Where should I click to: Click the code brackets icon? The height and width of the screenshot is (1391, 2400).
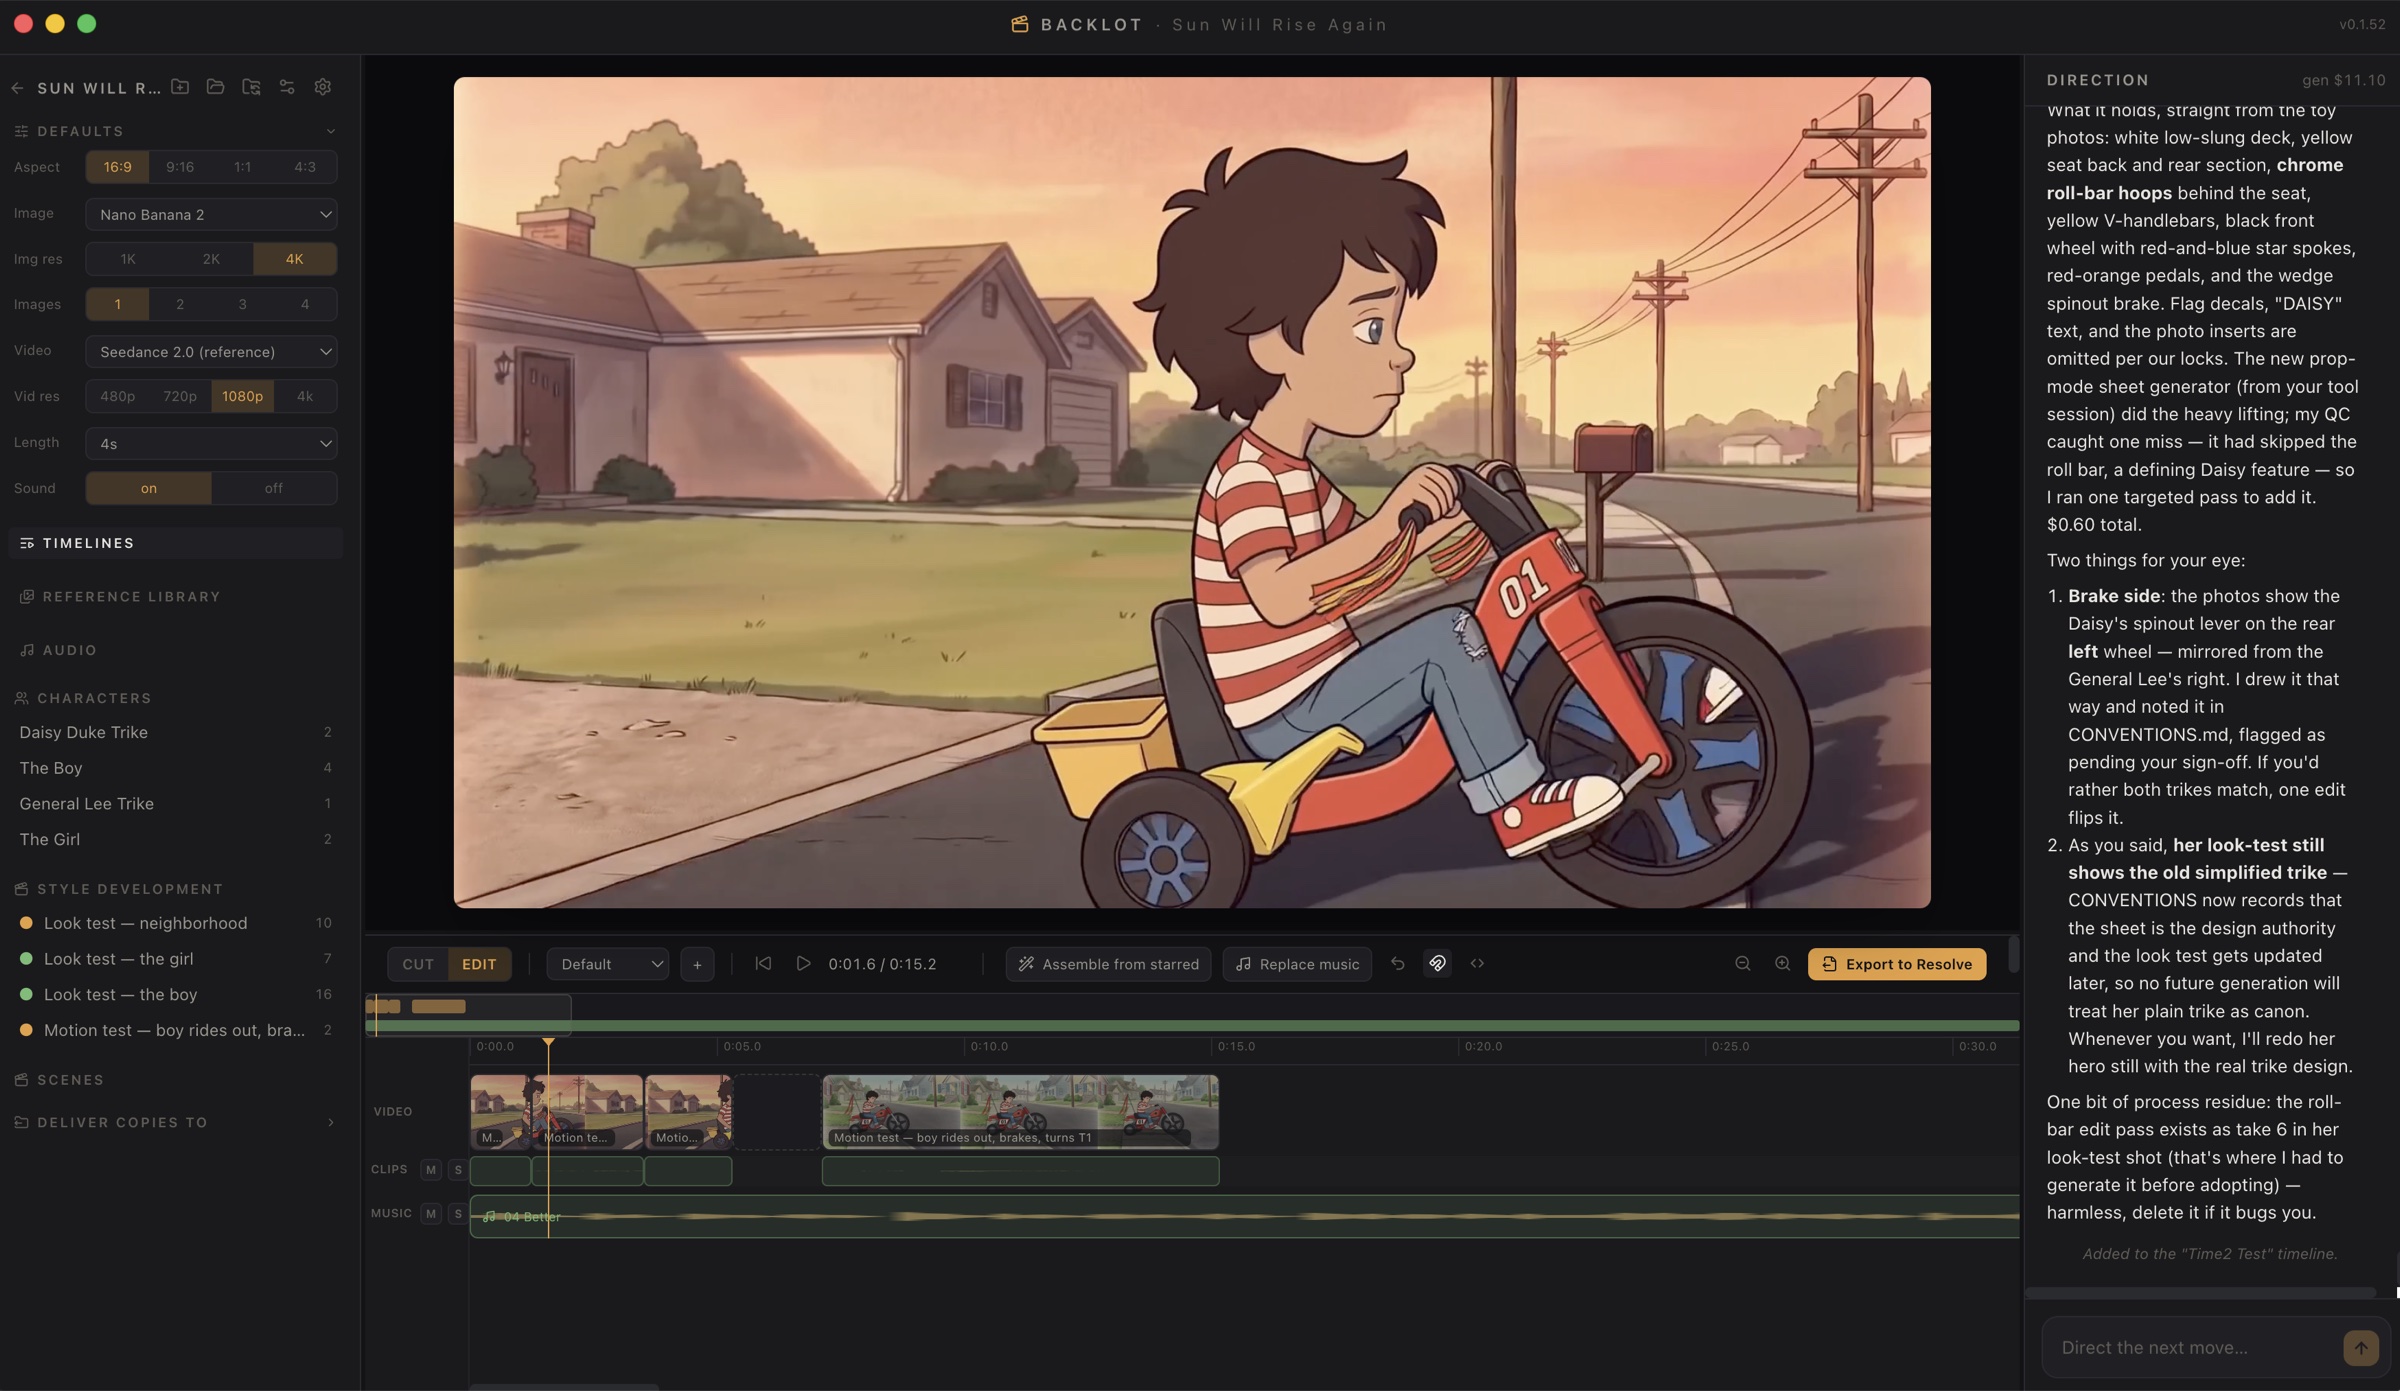(1477, 963)
